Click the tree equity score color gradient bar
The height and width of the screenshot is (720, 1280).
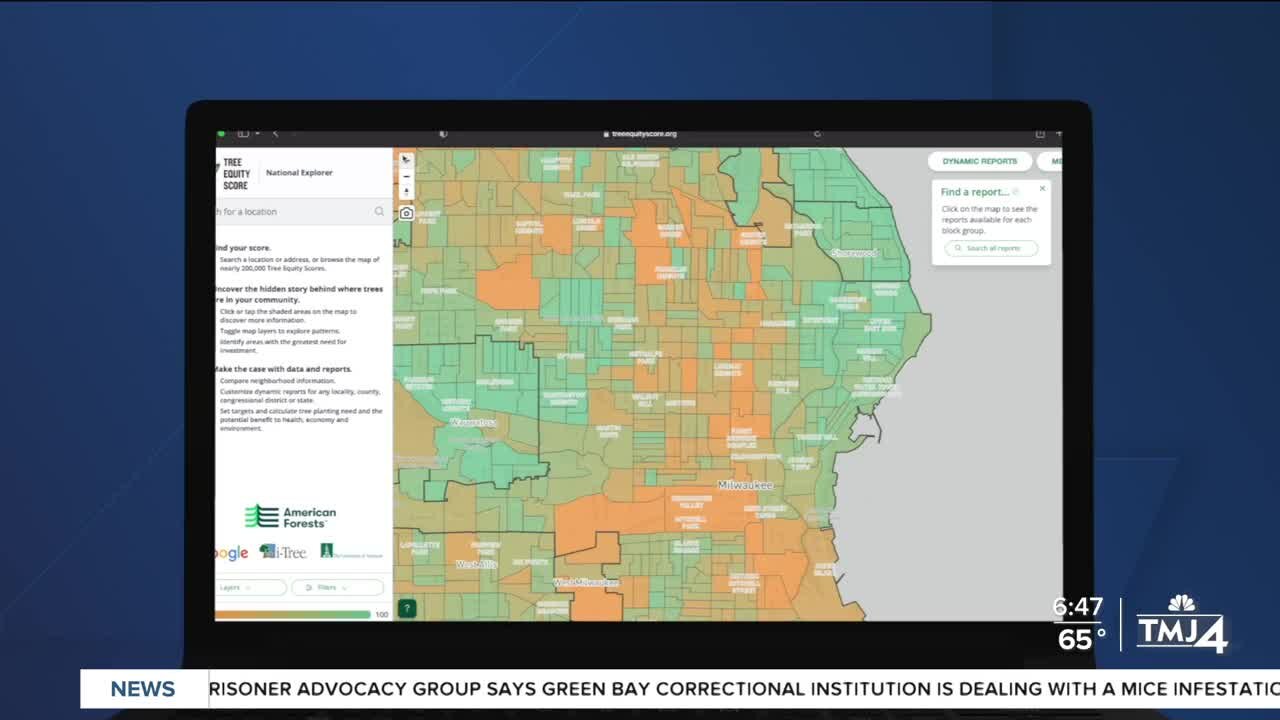coord(293,615)
